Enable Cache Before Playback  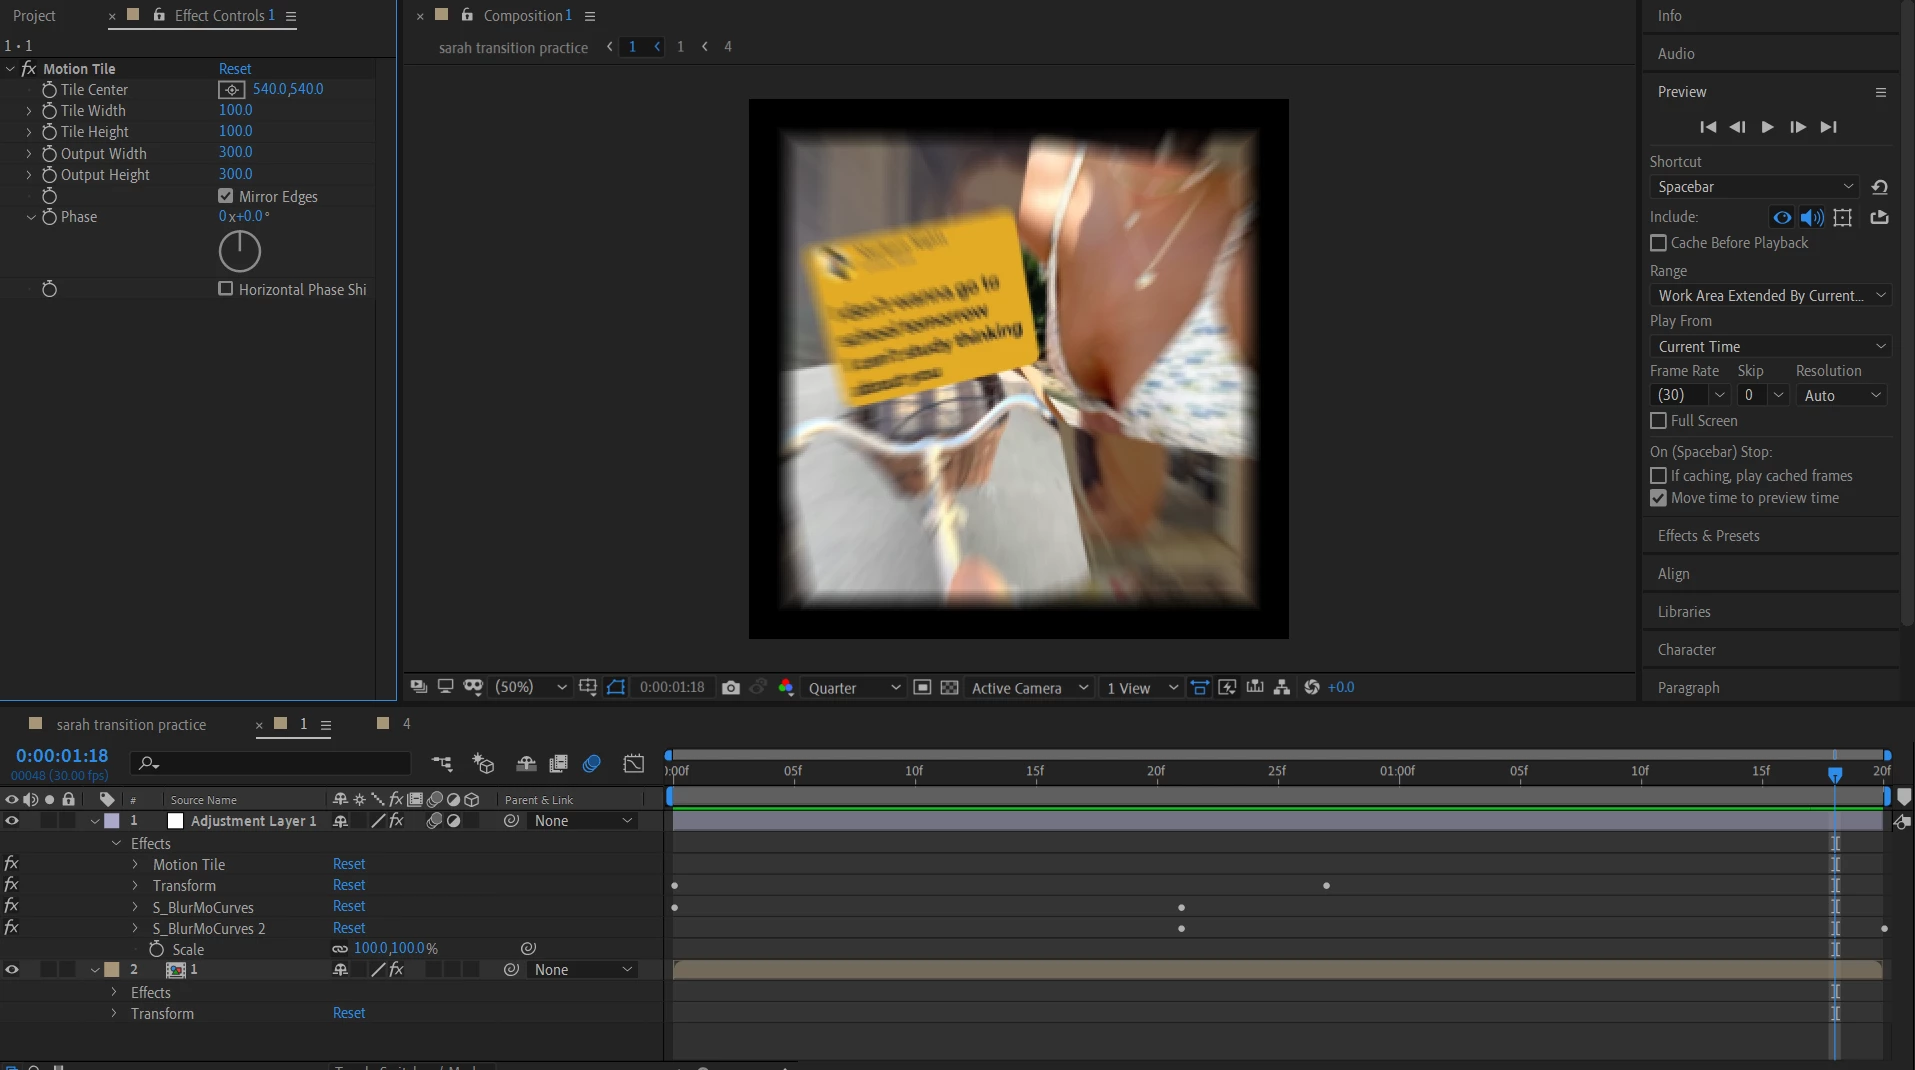1658,243
